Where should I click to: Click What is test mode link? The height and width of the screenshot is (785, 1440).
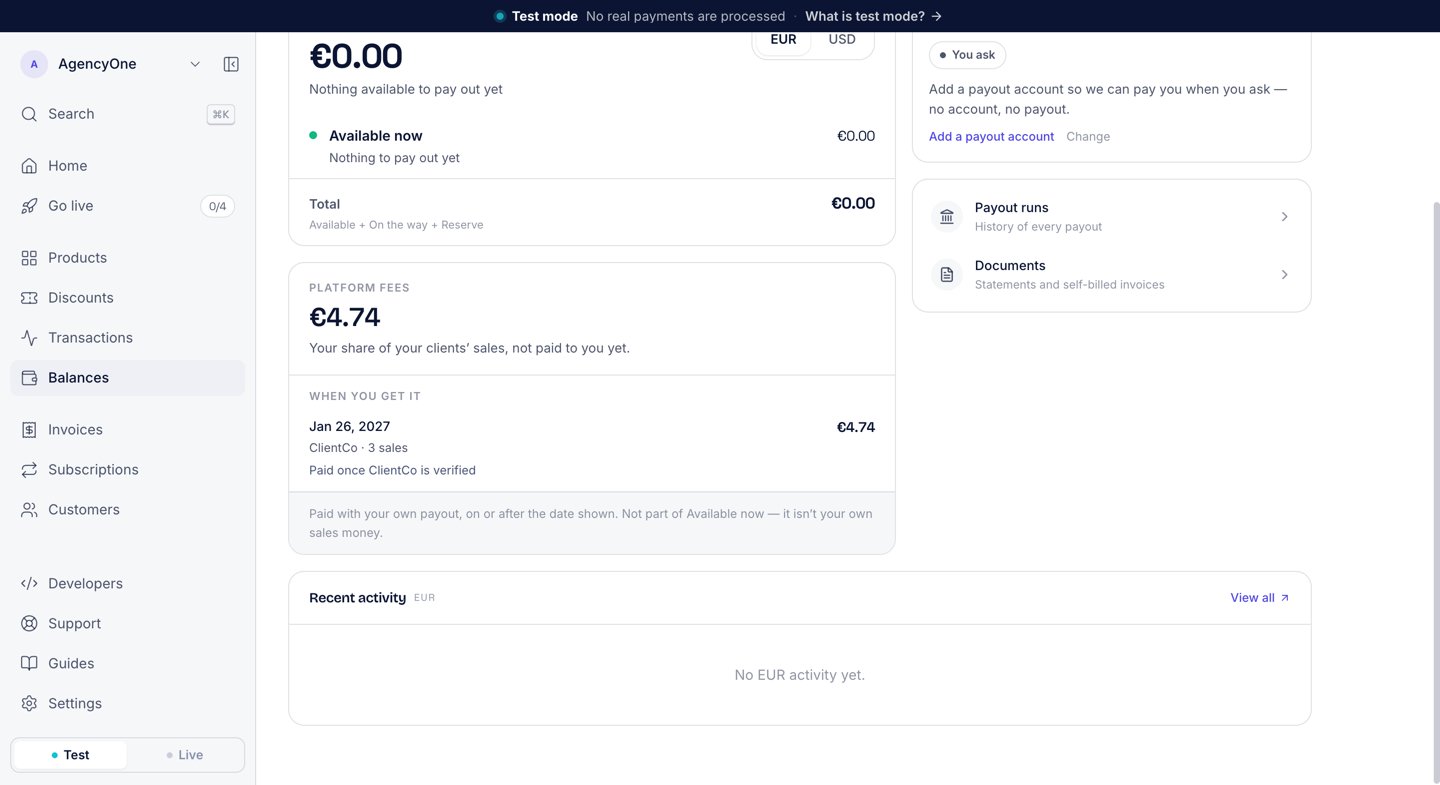tap(873, 16)
